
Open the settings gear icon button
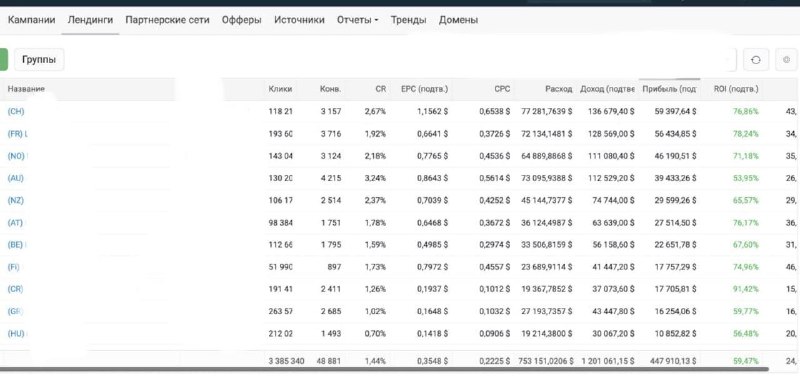[786, 60]
